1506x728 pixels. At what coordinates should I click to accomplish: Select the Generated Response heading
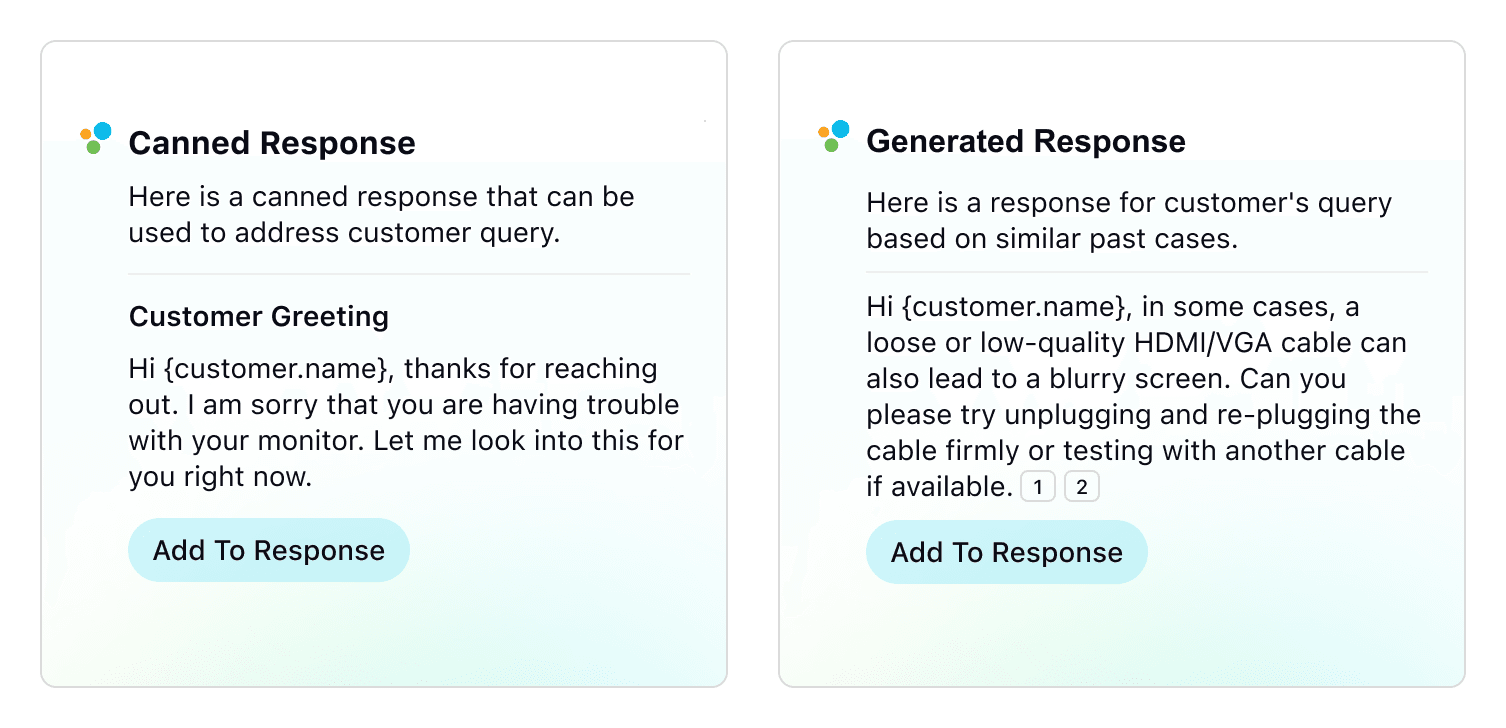coord(1025,141)
